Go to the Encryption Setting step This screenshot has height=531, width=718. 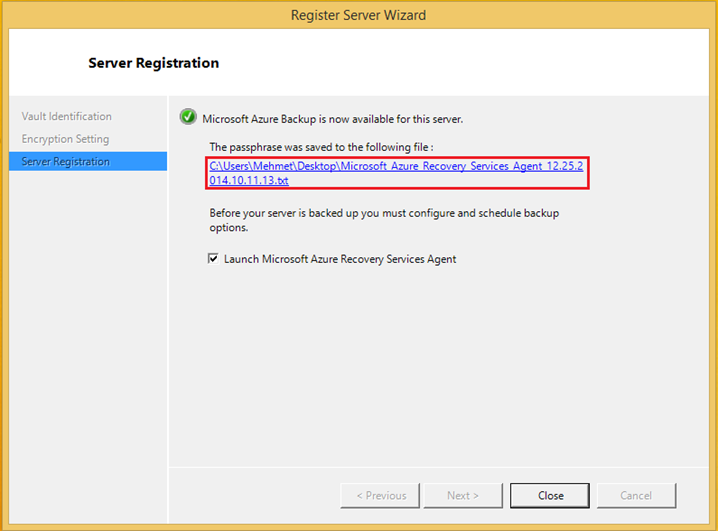pos(65,139)
